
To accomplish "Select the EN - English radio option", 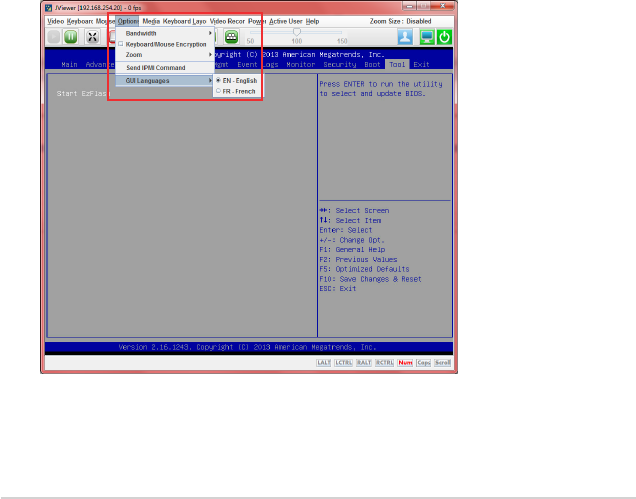I will (x=218, y=80).
